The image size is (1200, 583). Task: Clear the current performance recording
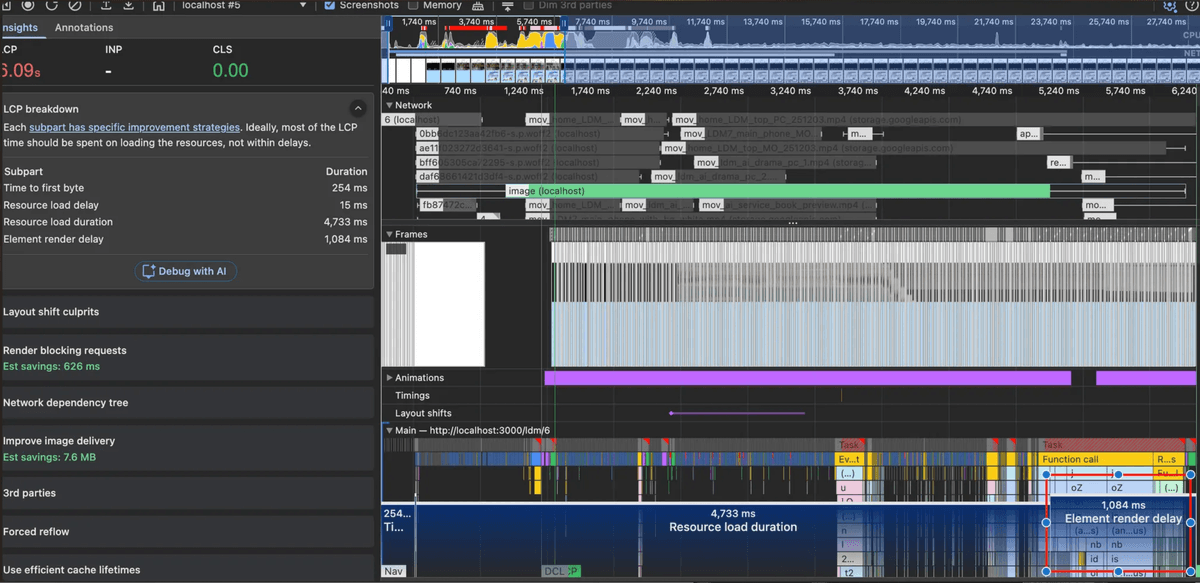tap(75, 6)
